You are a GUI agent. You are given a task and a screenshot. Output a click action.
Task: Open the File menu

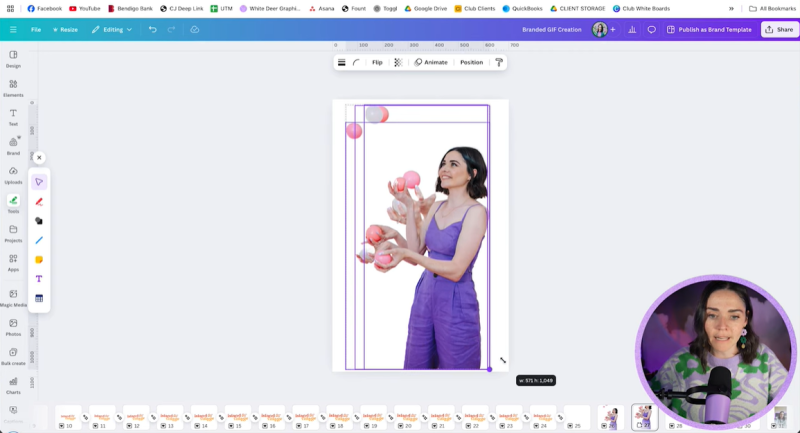point(36,30)
